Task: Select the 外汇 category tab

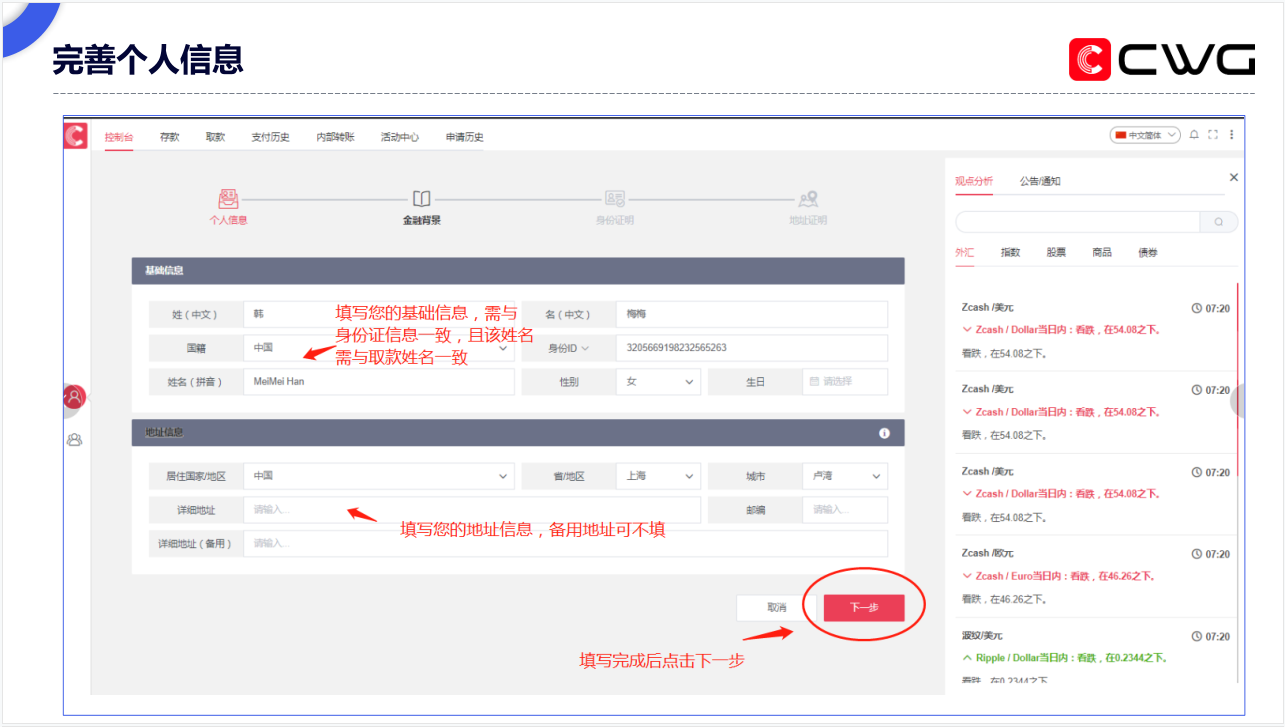Action: [x=964, y=253]
